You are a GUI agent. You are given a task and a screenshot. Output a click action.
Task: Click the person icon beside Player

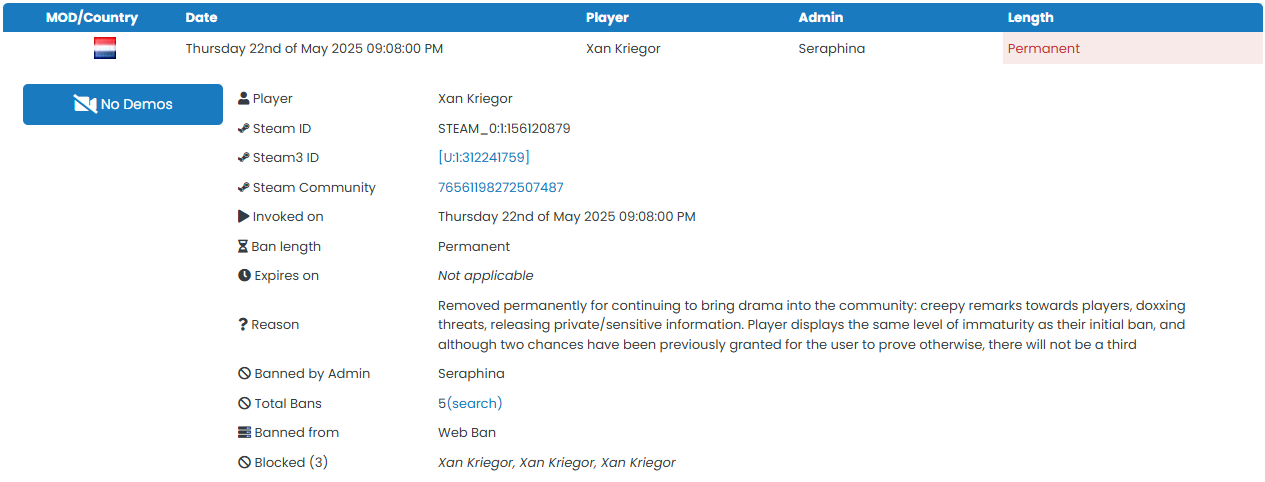pyautogui.click(x=243, y=99)
